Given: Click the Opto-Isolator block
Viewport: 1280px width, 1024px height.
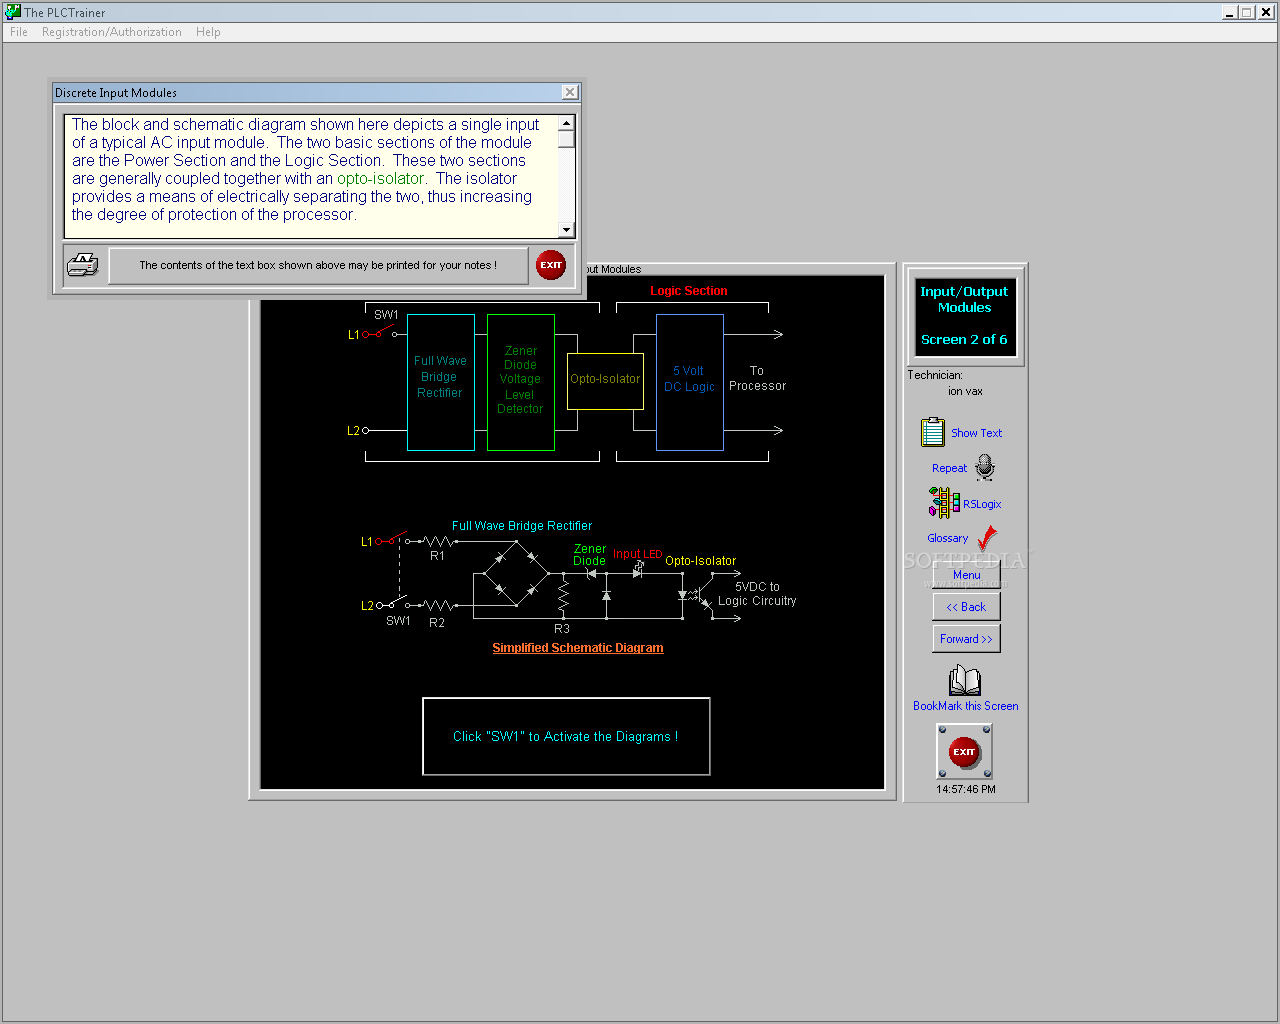Looking at the screenshot, I should [x=605, y=380].
